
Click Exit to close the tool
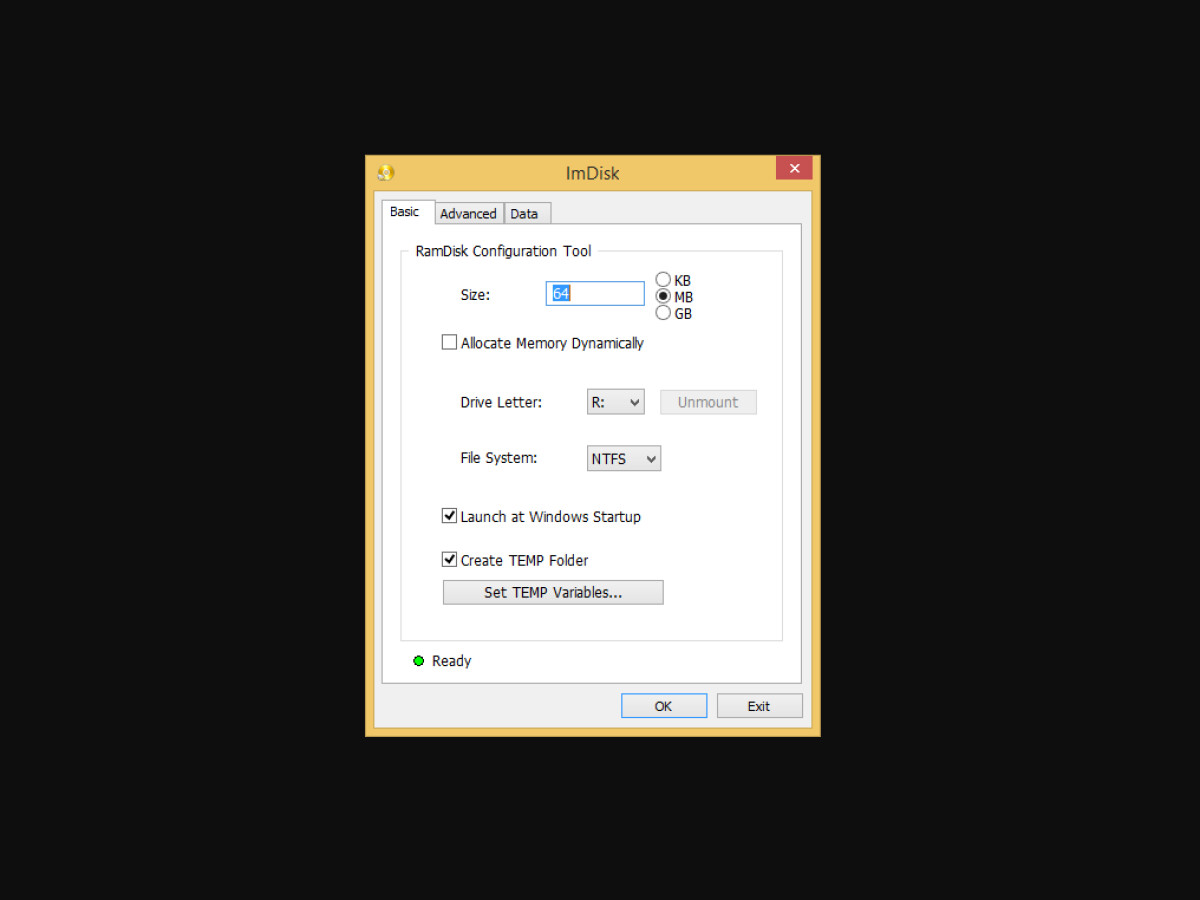(x=759, y=705)
